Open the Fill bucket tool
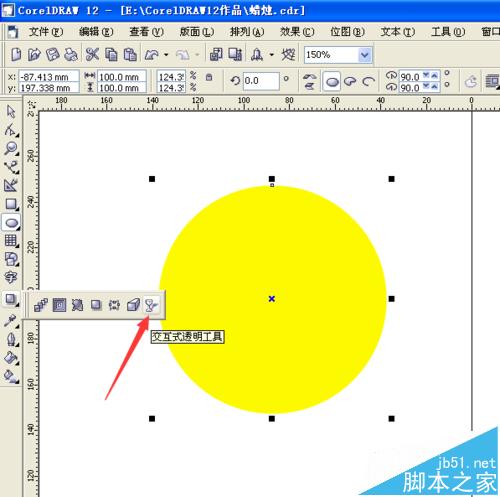500x497 pixels. [11, 358]
